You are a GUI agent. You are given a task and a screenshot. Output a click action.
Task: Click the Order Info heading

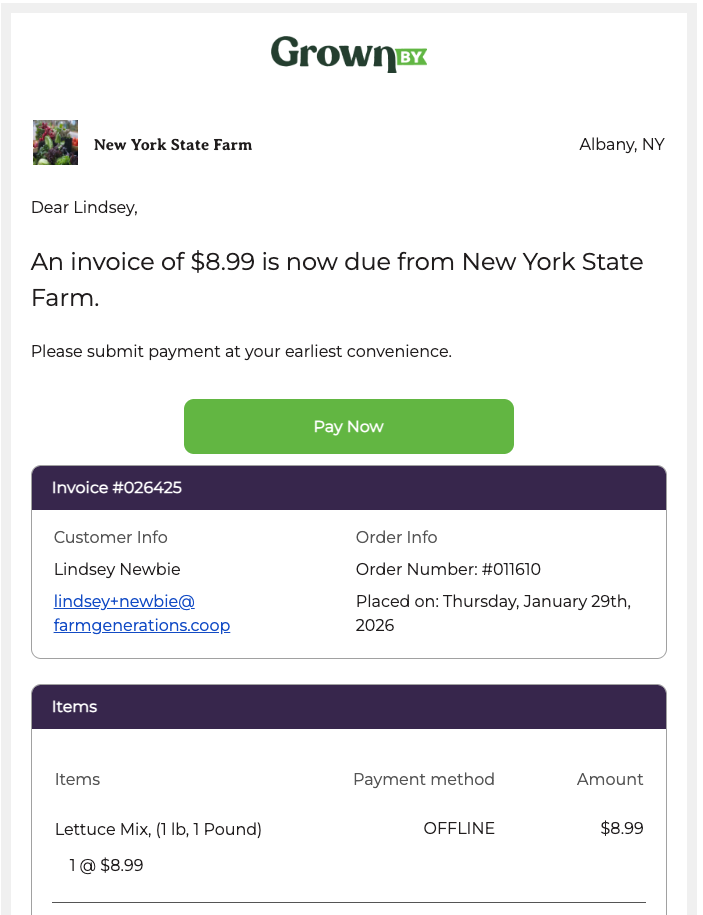point(396,537)
